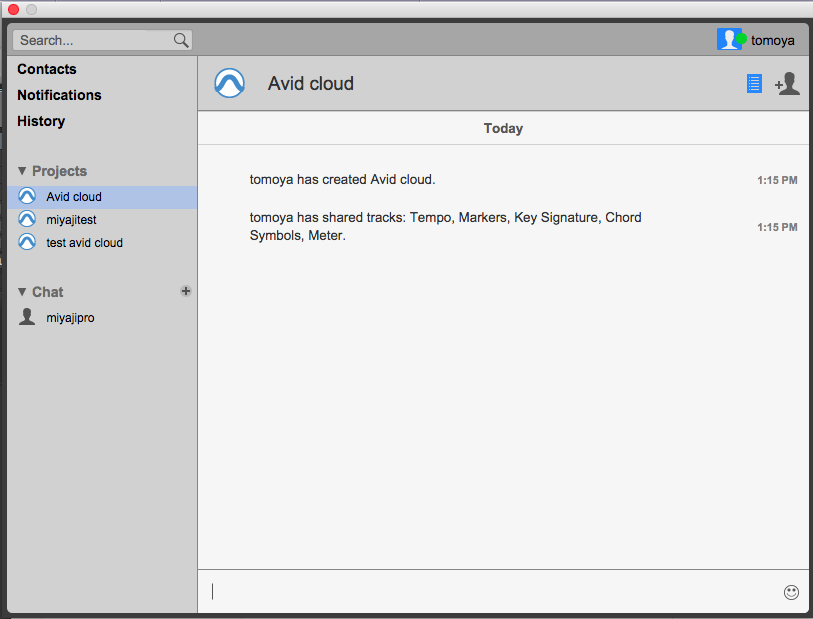
Task: Open the emoji smiley picker
Action: tap(791, 592)
